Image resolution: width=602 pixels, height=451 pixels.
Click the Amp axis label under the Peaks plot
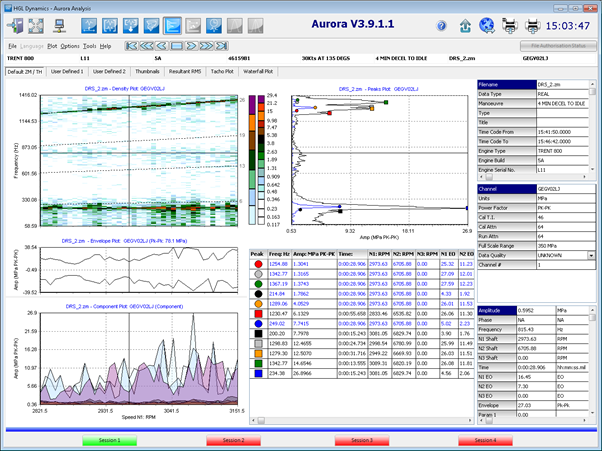pos(380,238)
